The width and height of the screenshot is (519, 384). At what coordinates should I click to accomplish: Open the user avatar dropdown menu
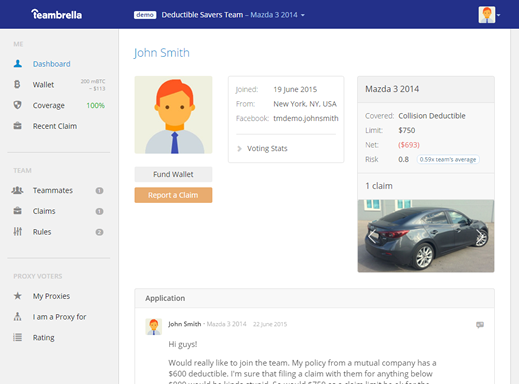coord(489,15)
